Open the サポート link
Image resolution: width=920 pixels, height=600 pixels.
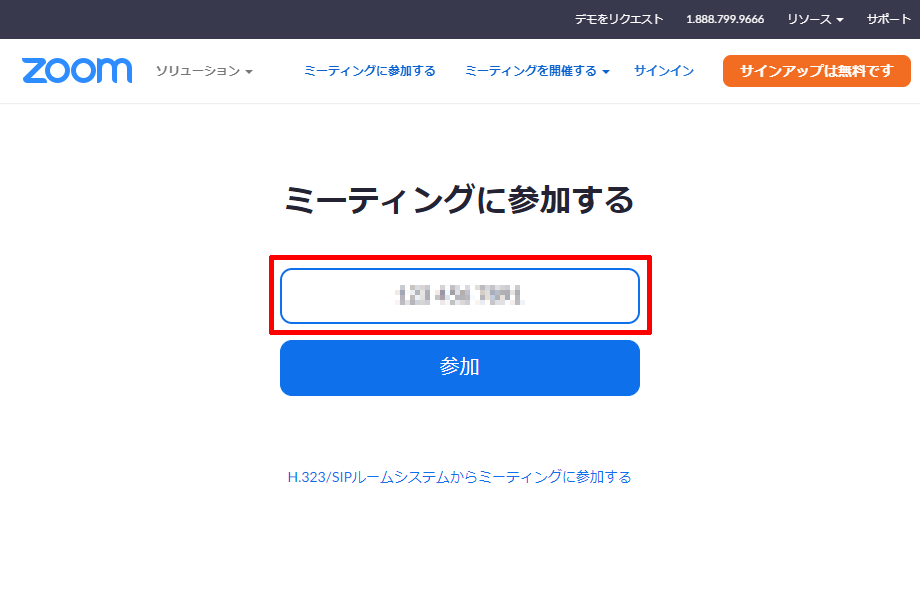coord(888,19)
